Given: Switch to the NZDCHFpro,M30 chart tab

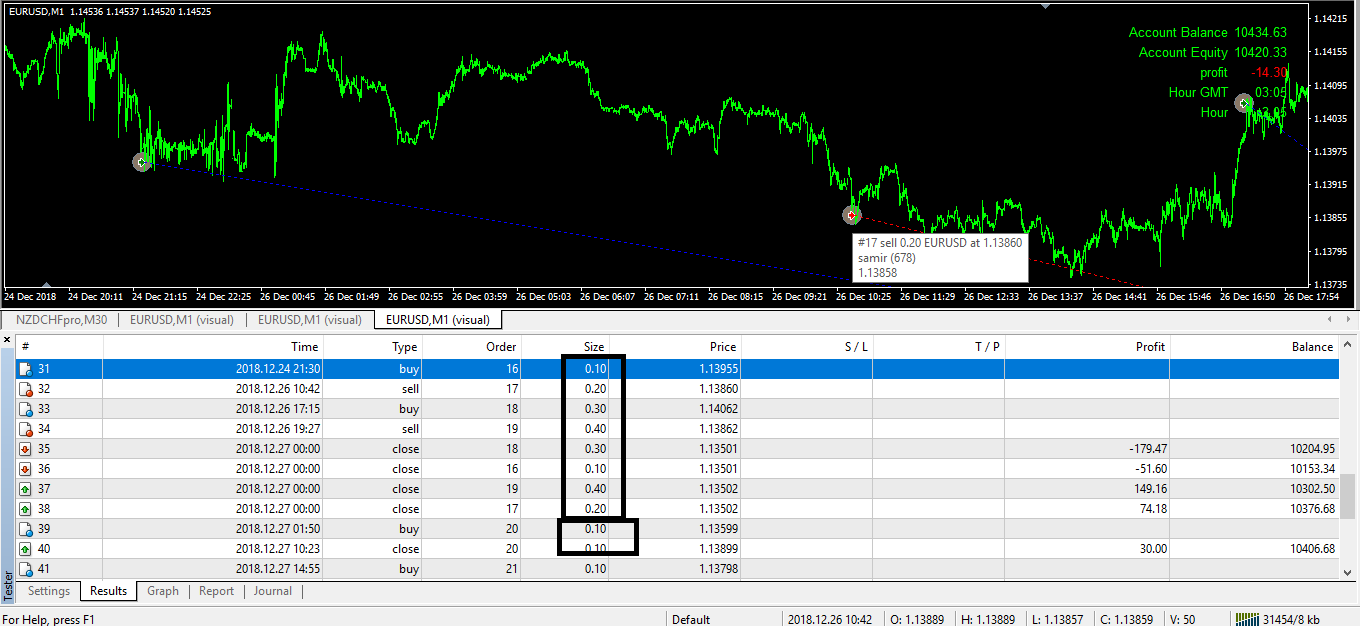Looking at the screenshot, I should (x=61, y=320).
